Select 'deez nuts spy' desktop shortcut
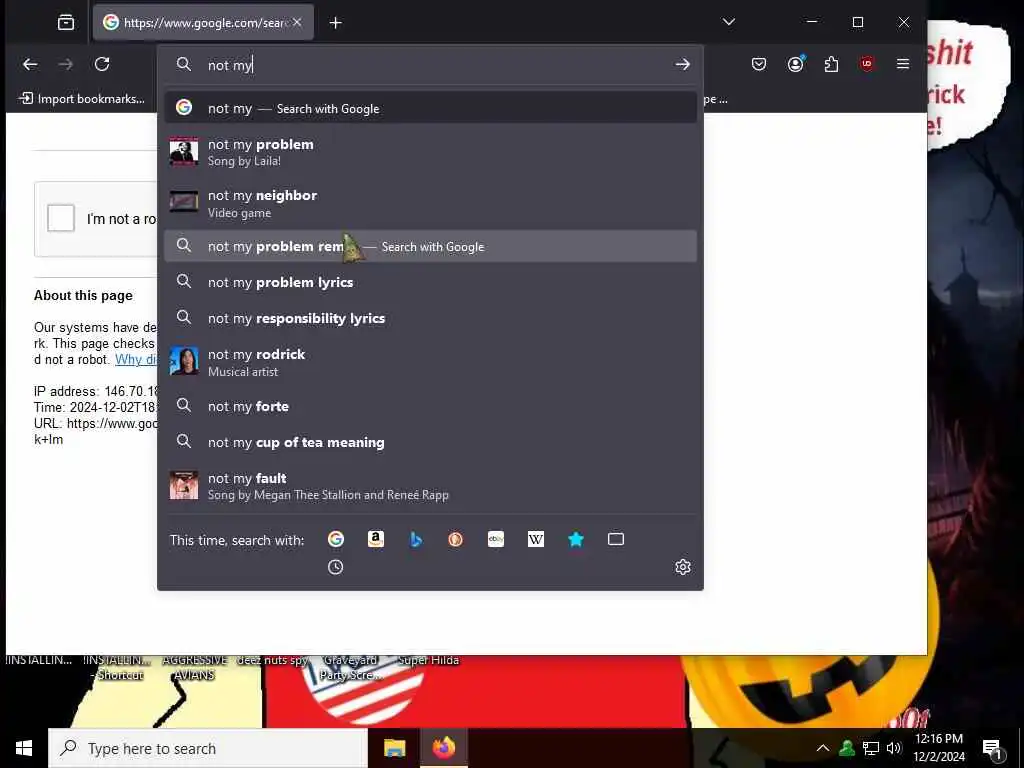Screen dimensions: 1024x768 click(272, 660)
